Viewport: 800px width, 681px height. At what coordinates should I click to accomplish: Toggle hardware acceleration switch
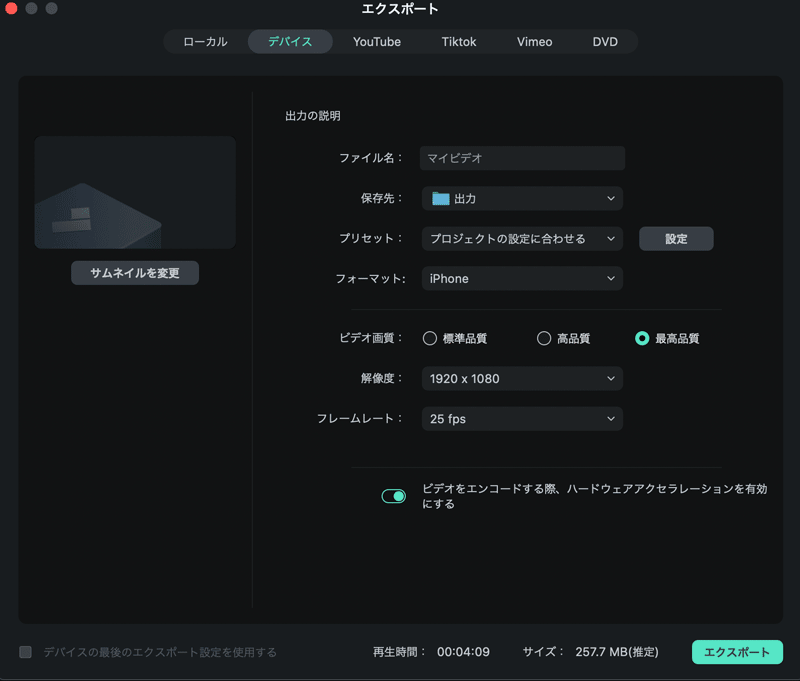[x=393, y=496]
